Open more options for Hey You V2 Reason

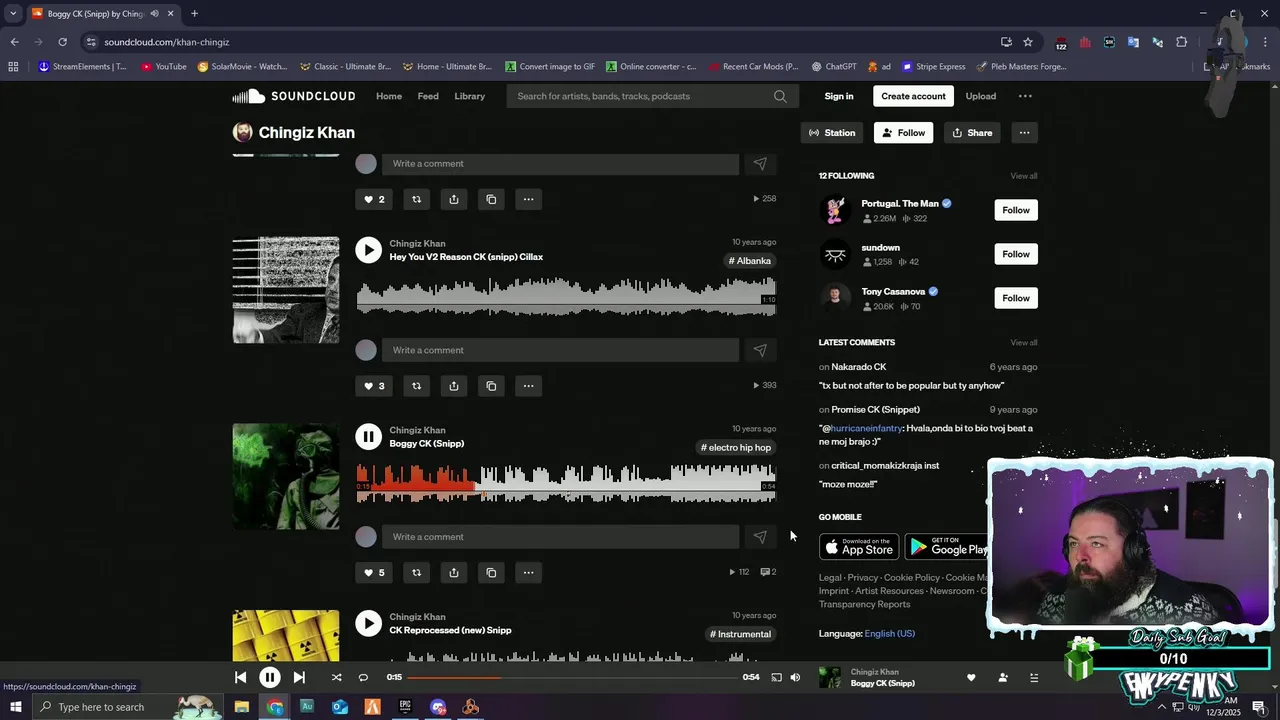(x=528, y=386)
